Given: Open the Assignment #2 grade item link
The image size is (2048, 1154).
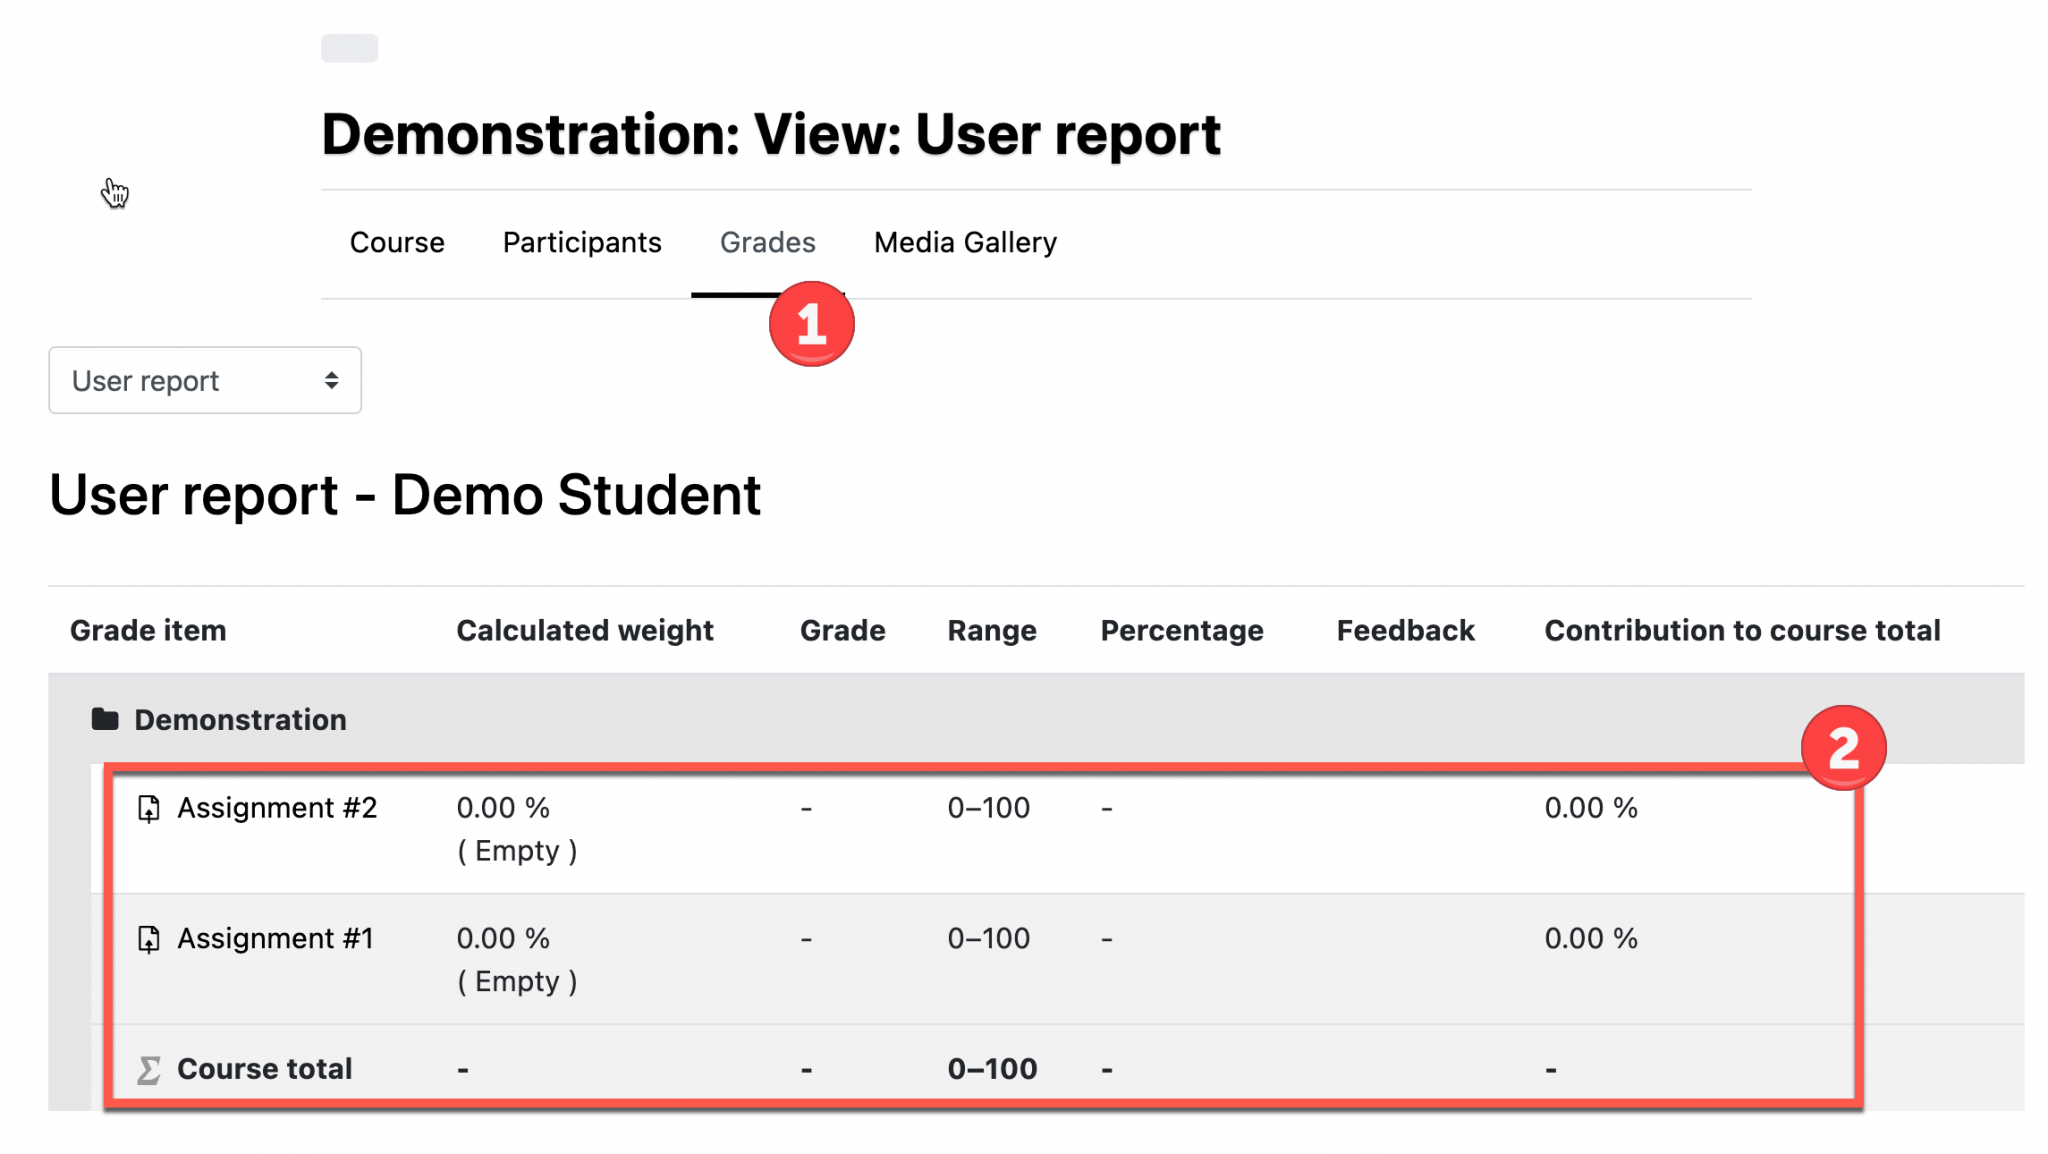Looking at the screenshot, I should point(277,807).
